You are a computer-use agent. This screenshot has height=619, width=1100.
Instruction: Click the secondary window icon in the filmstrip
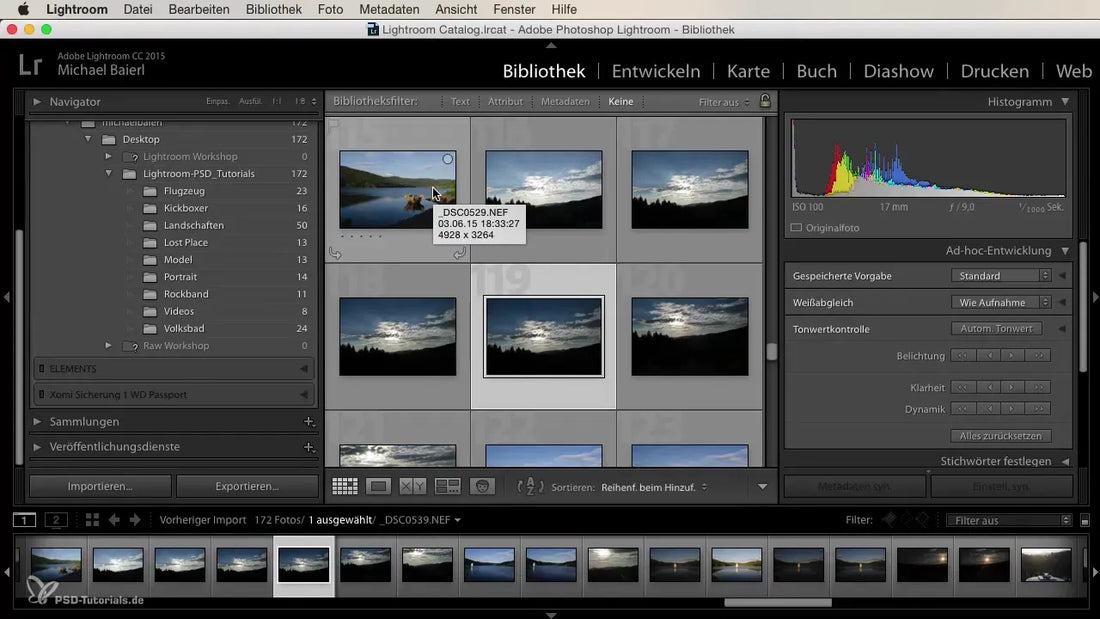(56, 520)
